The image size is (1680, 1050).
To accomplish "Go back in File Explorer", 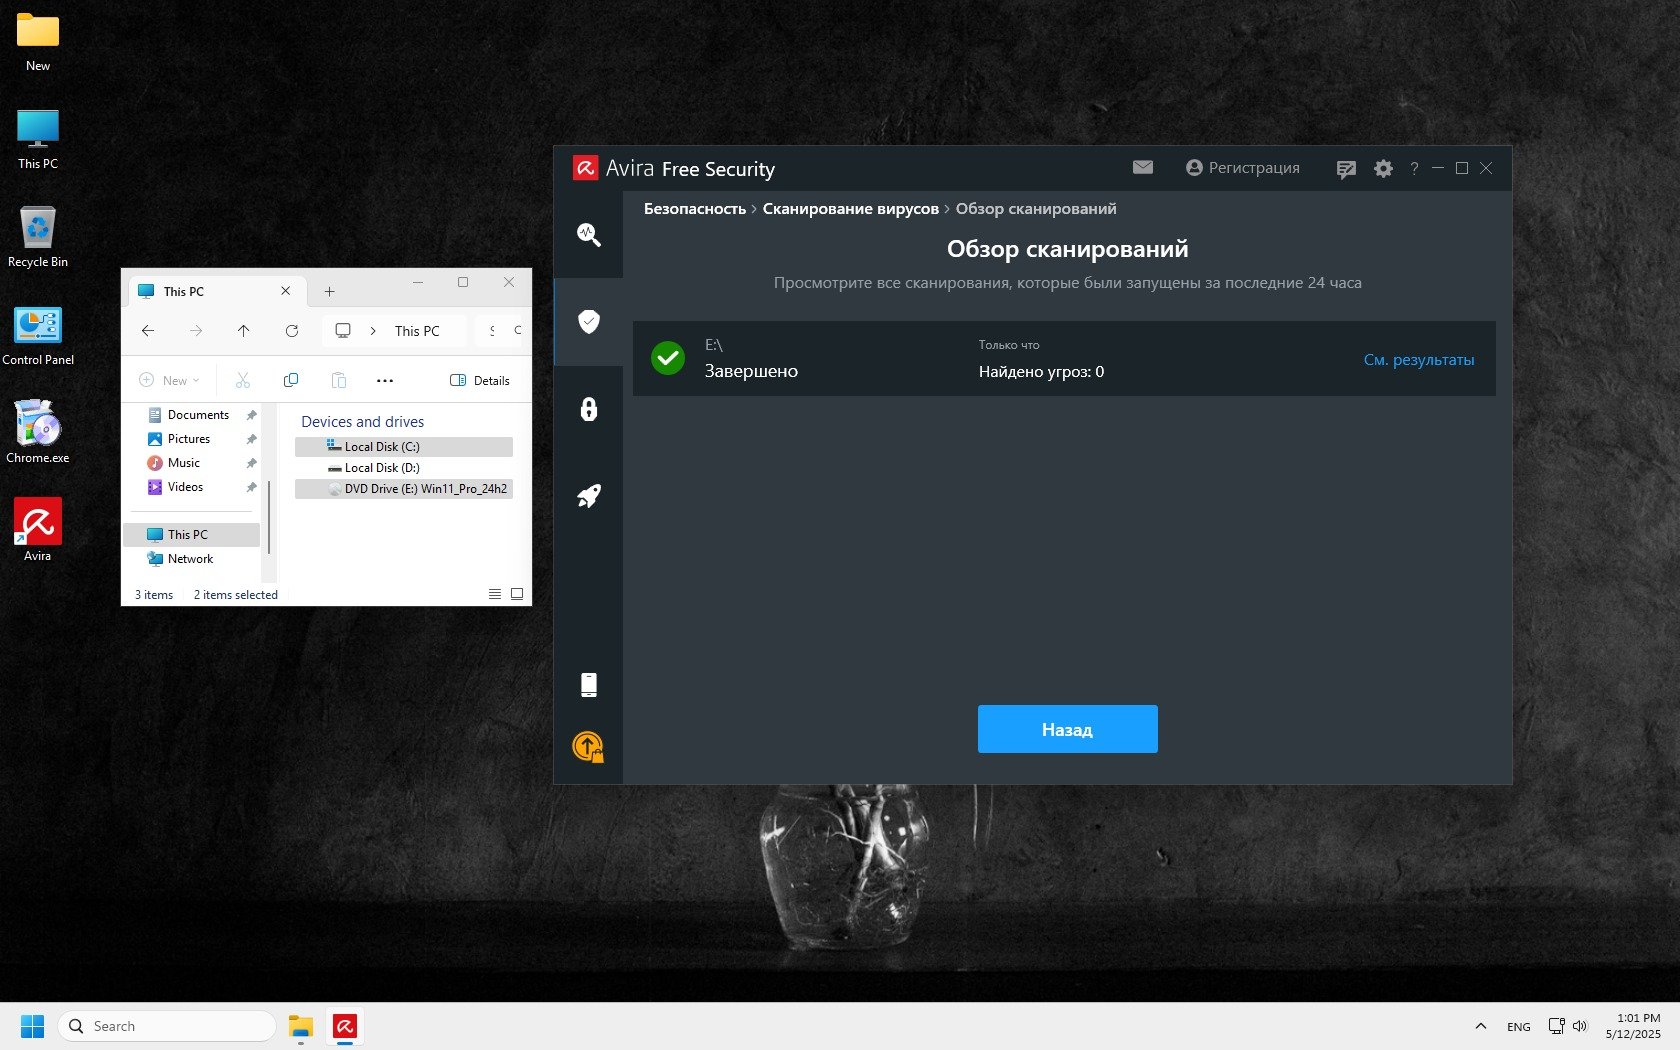I will pyautogui.click(x=148, y=331).
